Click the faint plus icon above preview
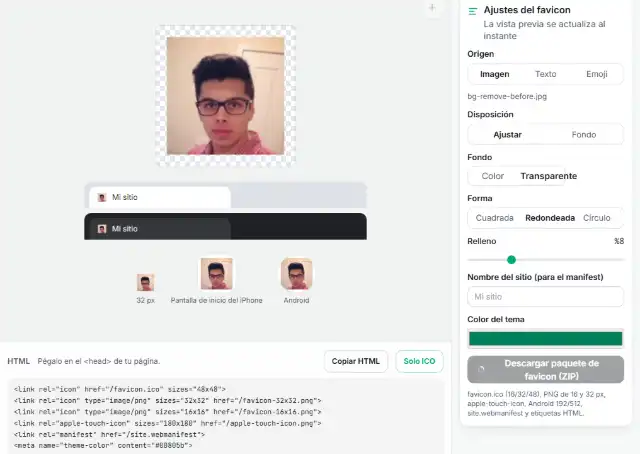The height and width of the screenshot is (454, 640). [x=432, y=8]
